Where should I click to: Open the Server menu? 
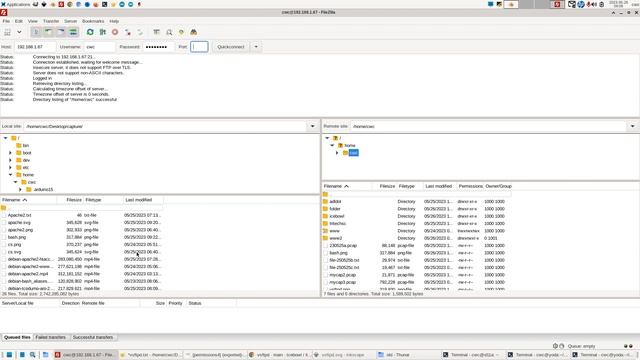pos(70,21)
